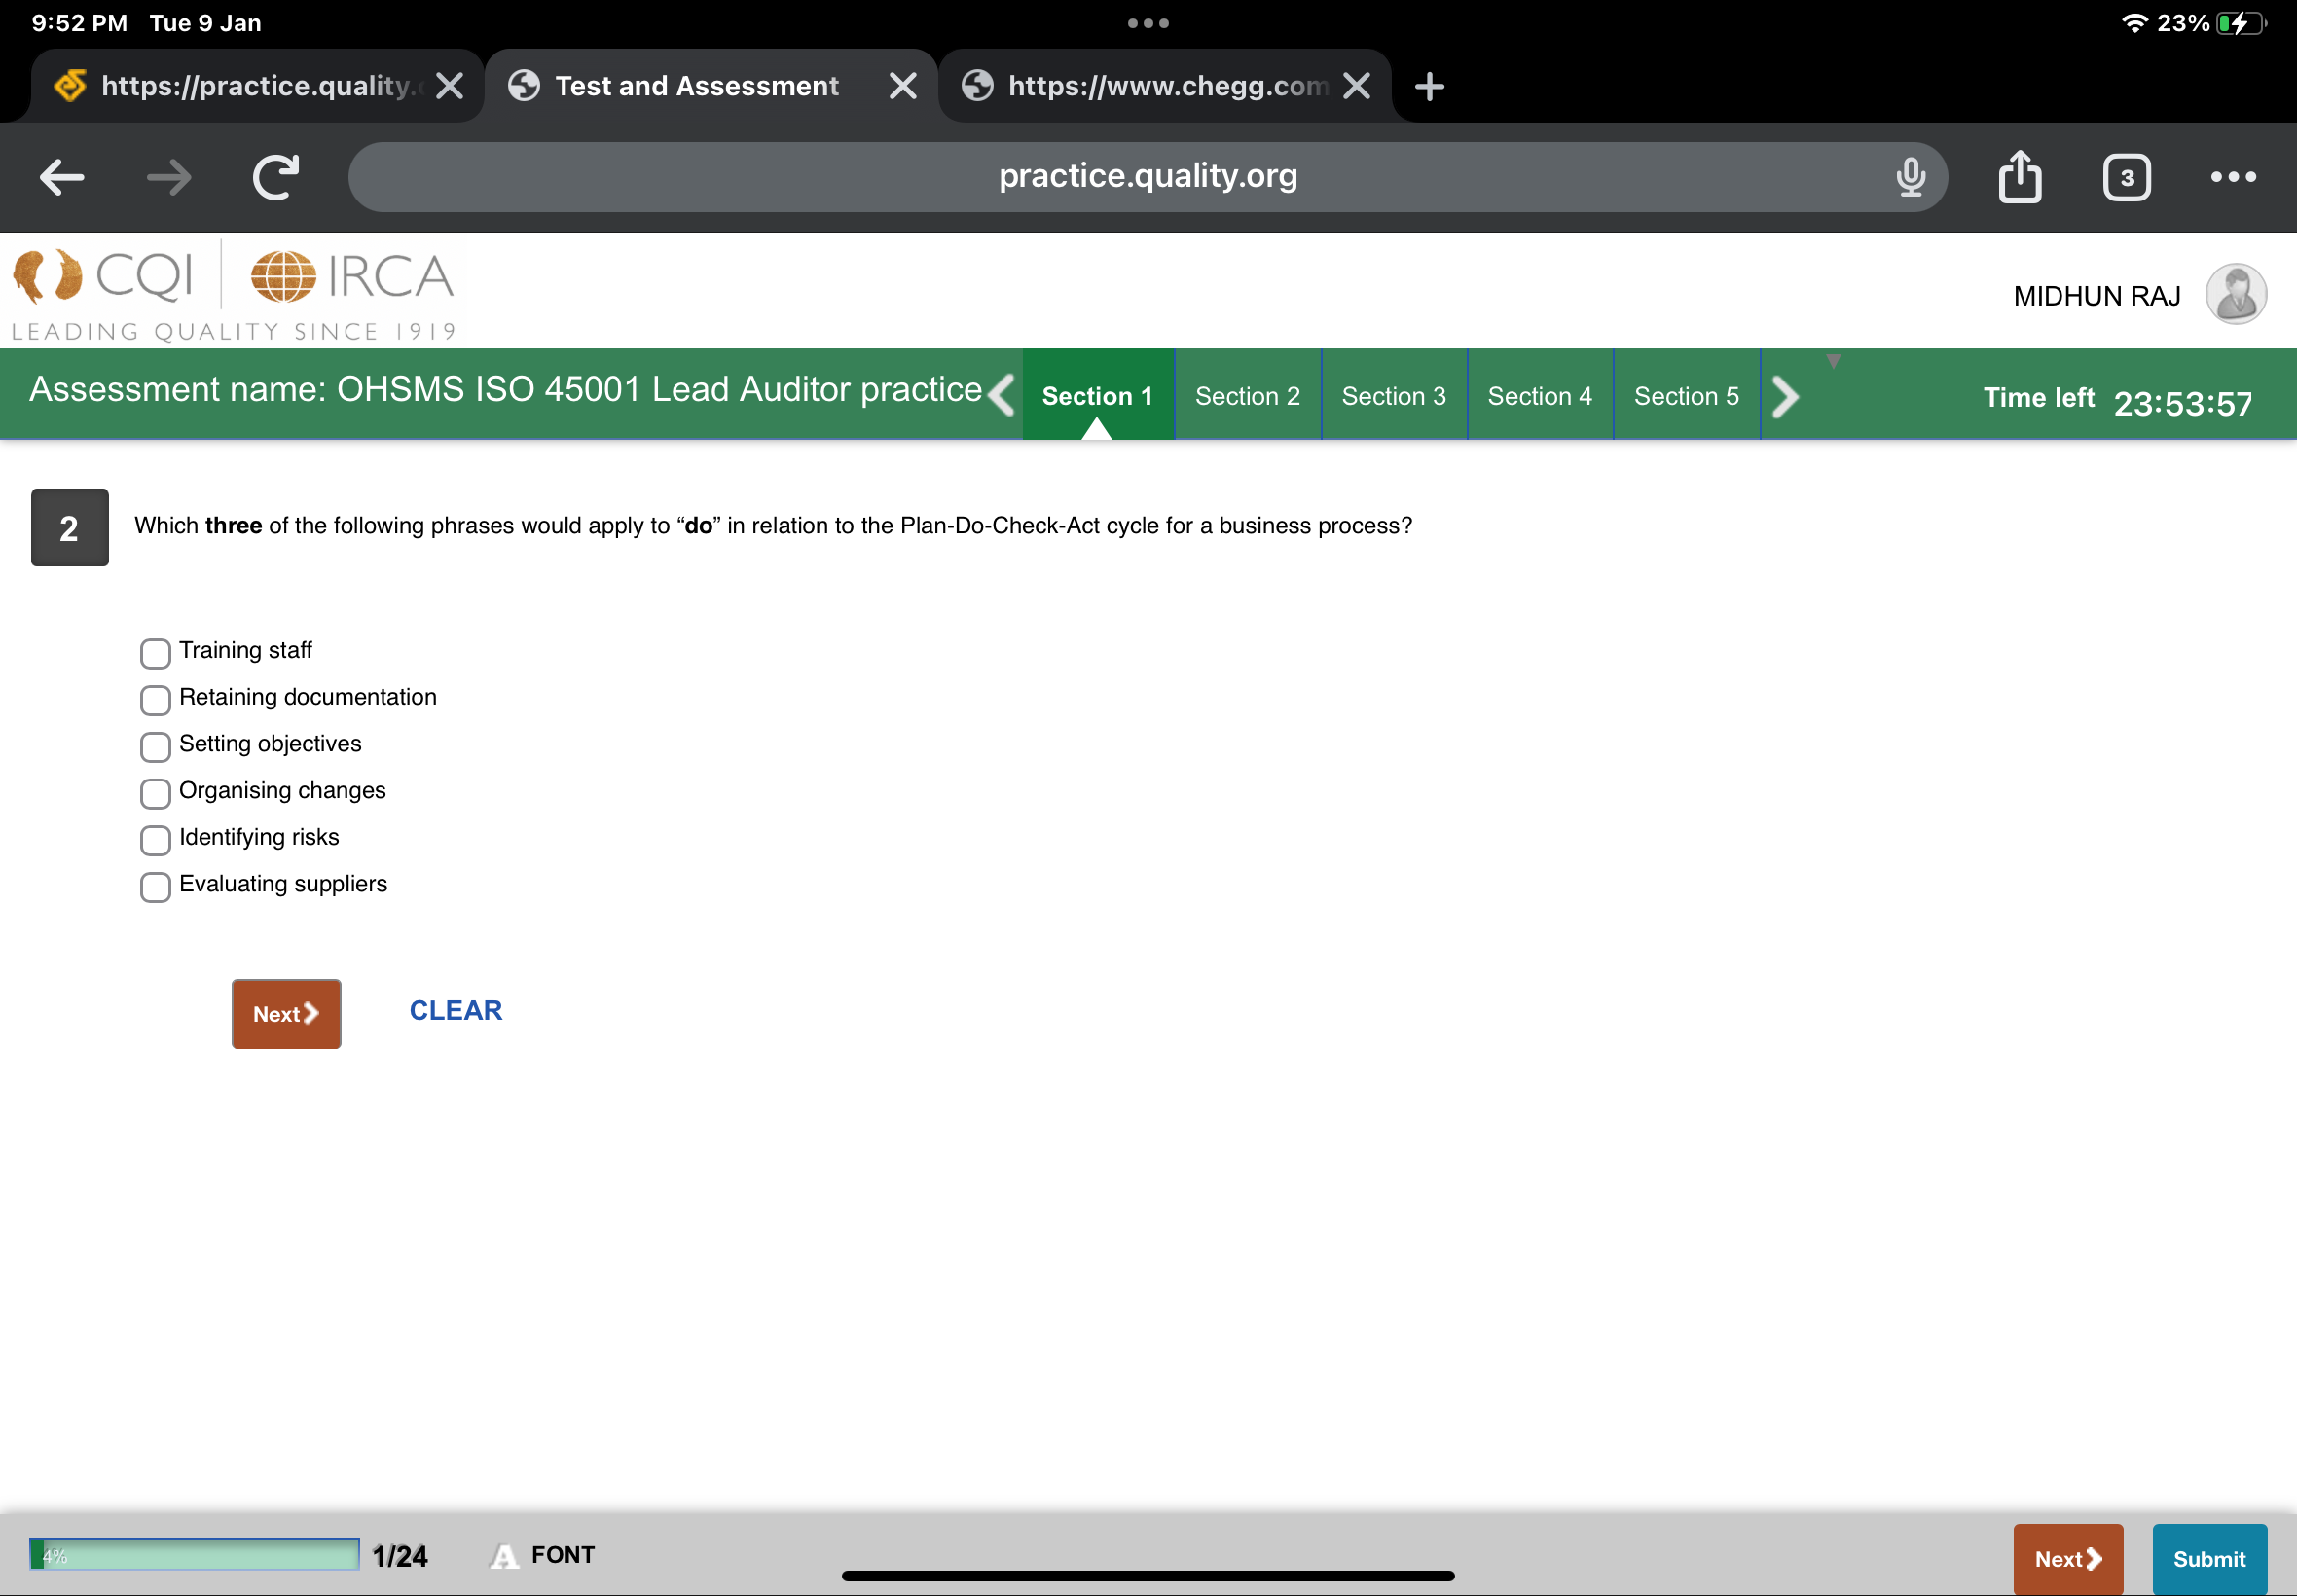The height and width of the screenshot is (1596, 2297).
Task: Activate voice search with the microphone icon
Action: (x=1909, y=177)
